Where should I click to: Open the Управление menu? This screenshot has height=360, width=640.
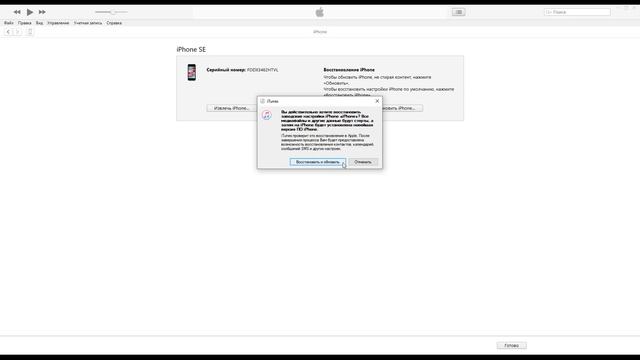tap(58, 23)
